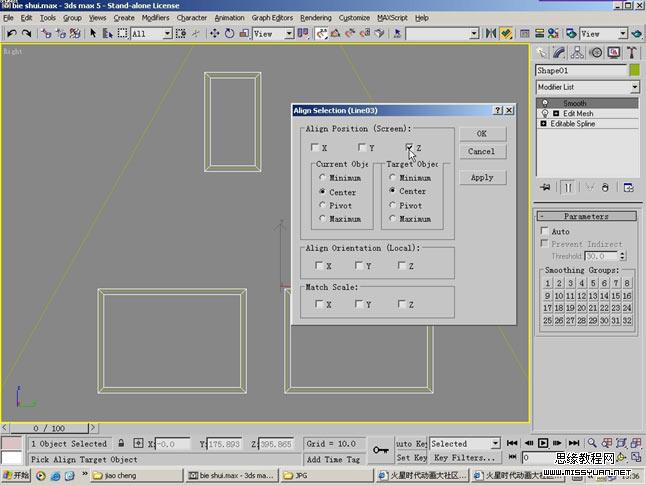This screenshot has height=485, width=646.
Task: Go to the animation start frame
Action: [x=512, y=443]
